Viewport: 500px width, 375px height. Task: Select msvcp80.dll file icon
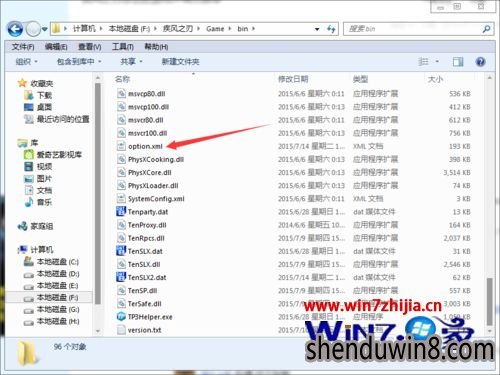(x=121, y=94)
